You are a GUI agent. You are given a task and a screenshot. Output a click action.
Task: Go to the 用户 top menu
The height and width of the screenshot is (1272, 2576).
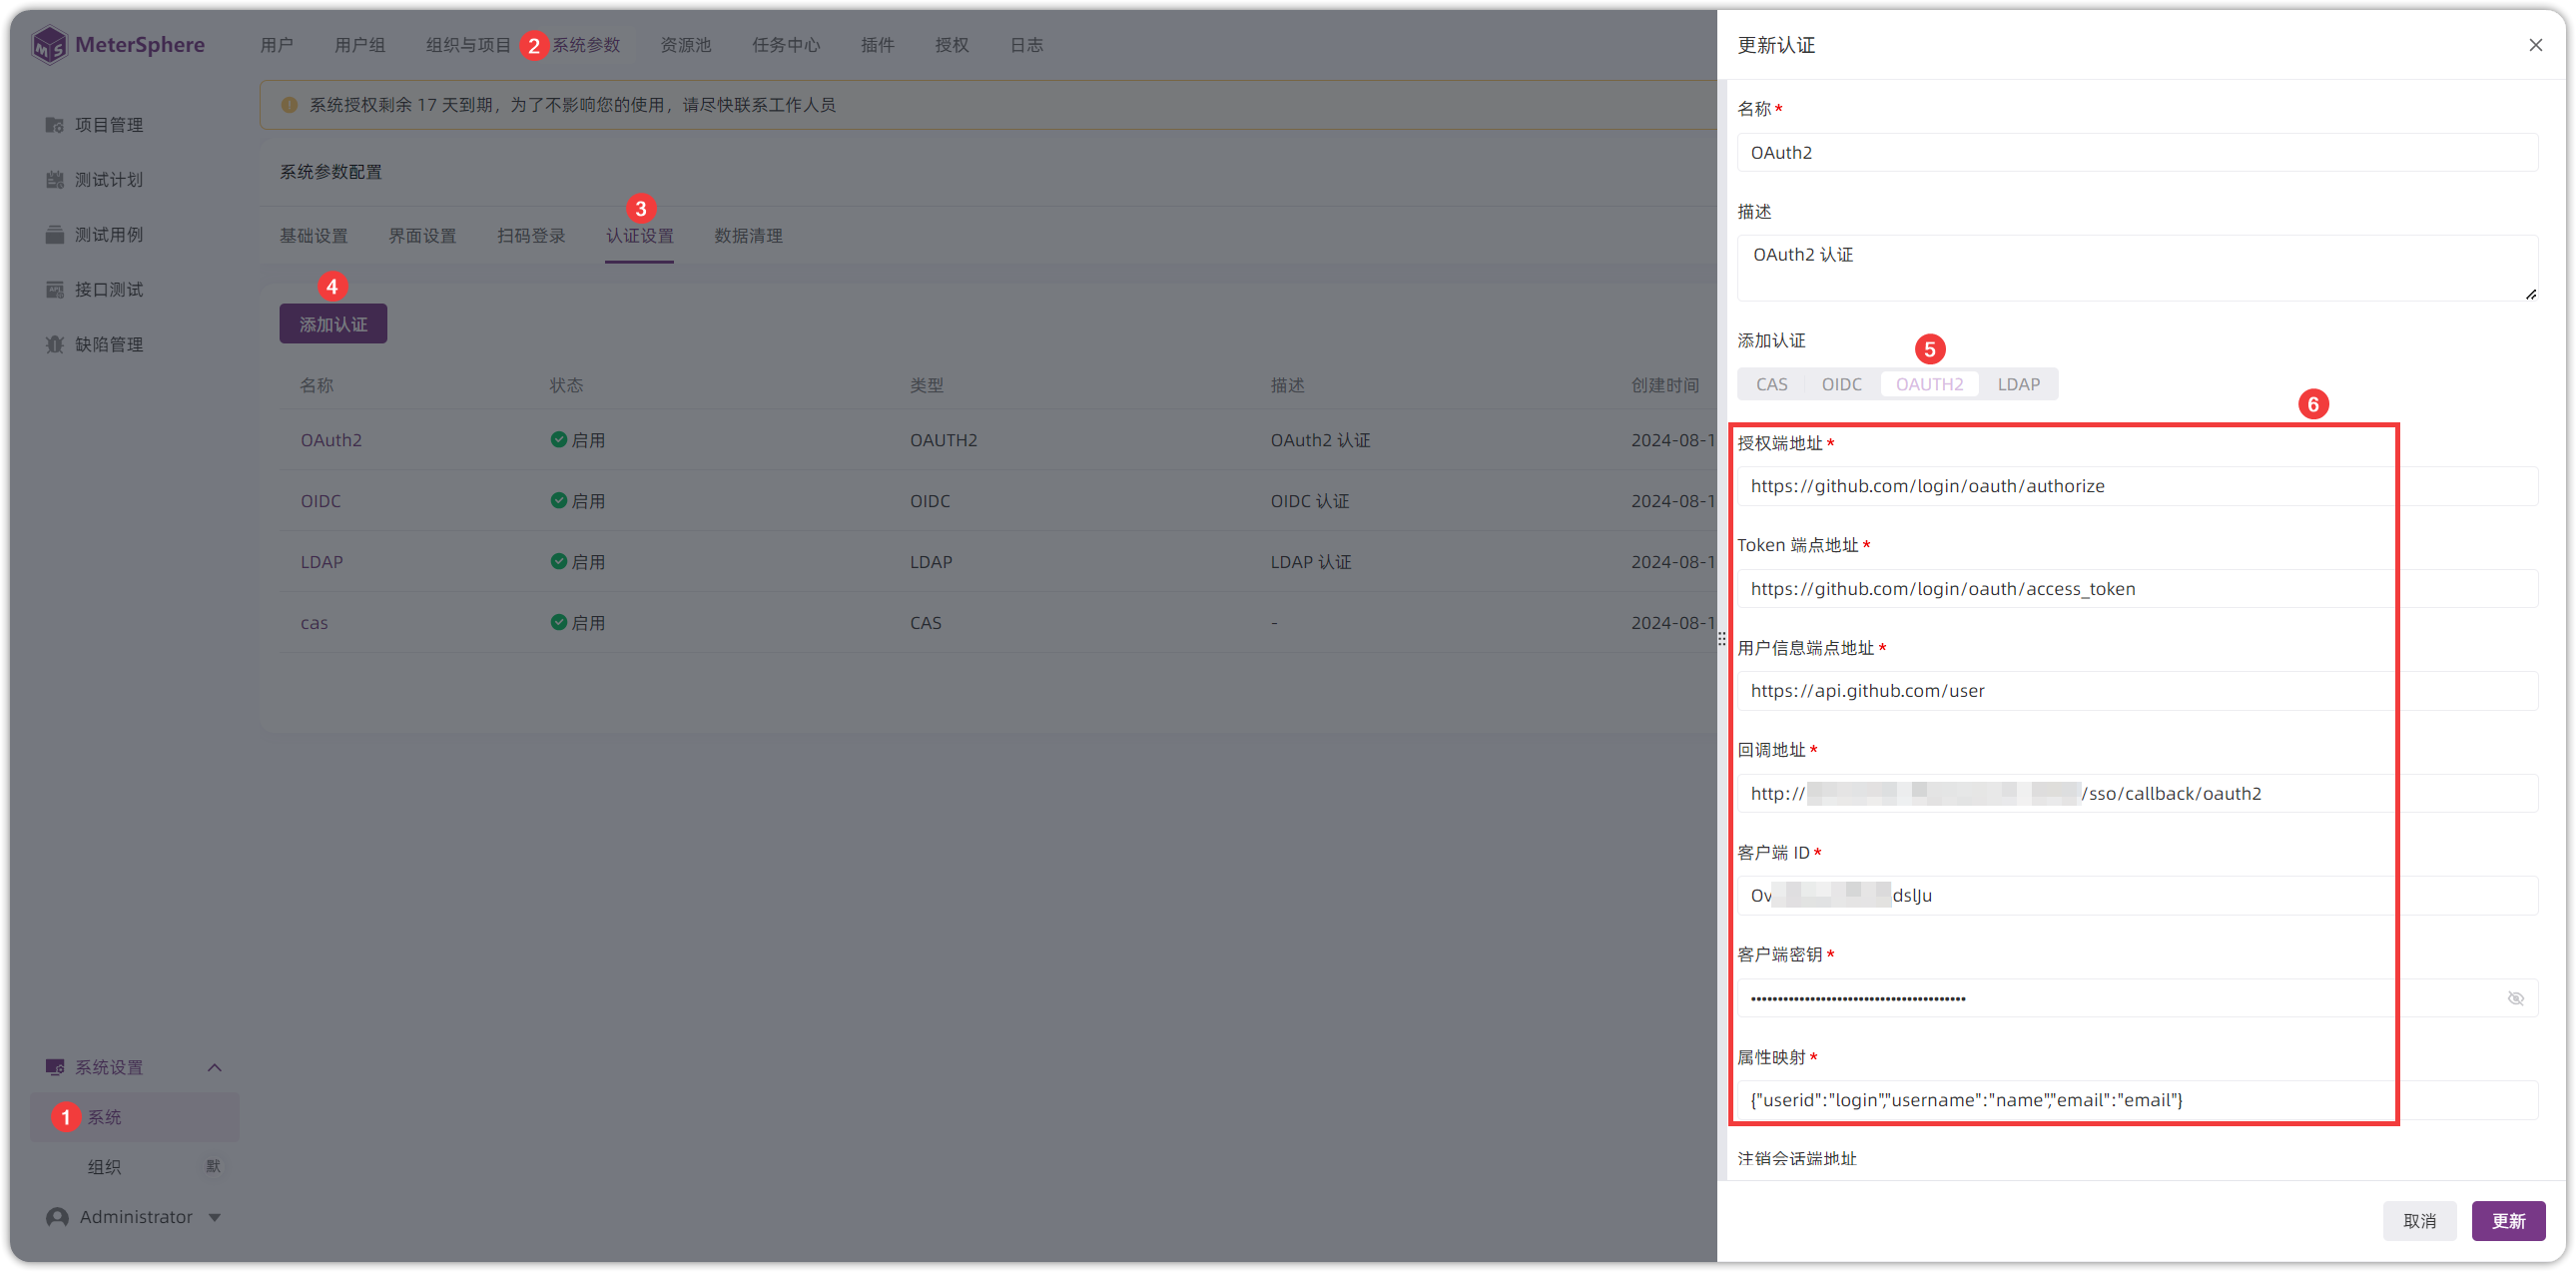coord(277,45)
